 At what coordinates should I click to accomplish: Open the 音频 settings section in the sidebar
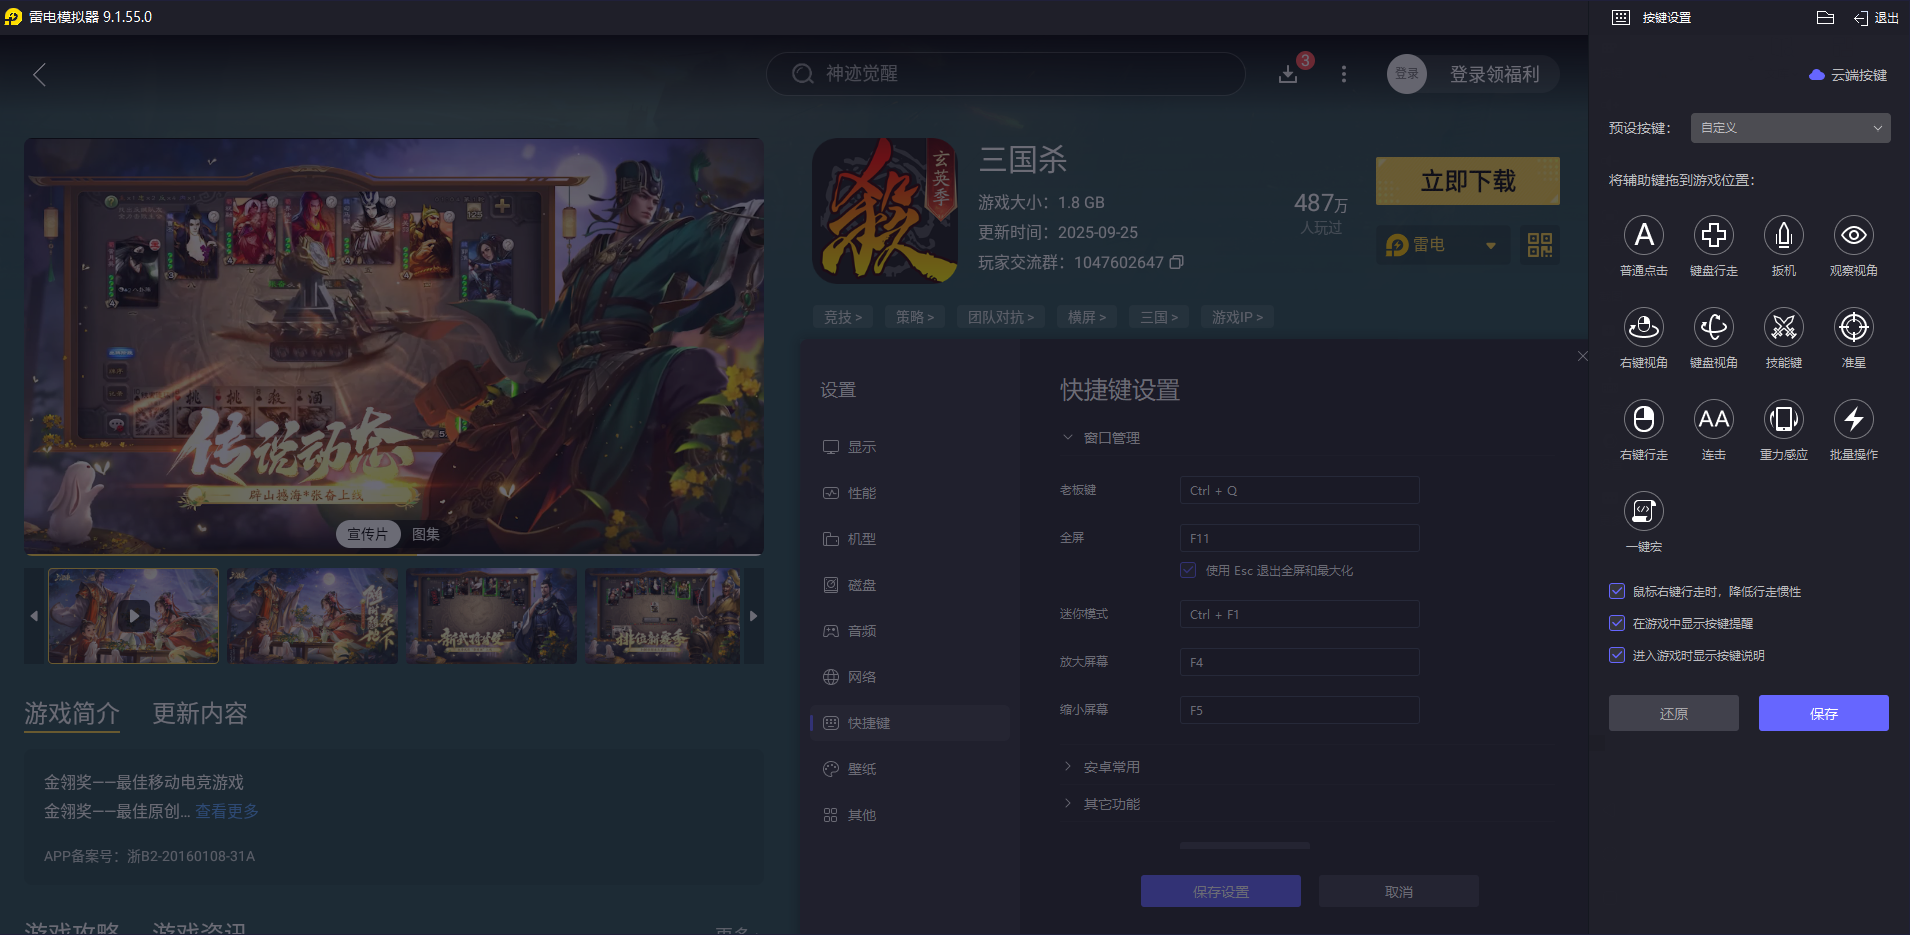[861, 630]
